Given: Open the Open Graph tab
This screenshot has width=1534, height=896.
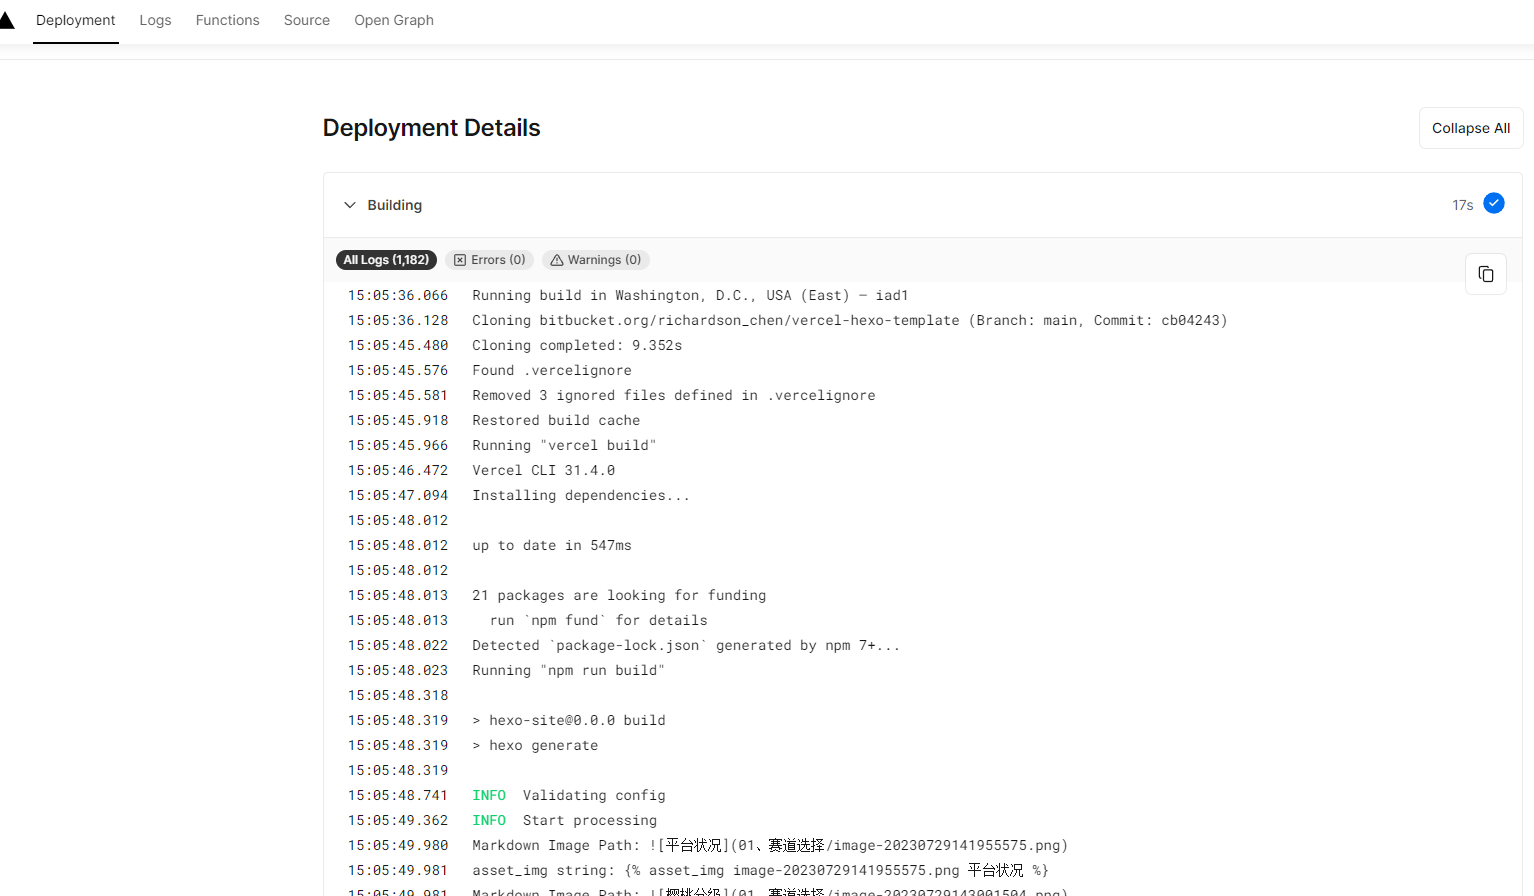Looking at the screenshot, I should pos(393,20).
